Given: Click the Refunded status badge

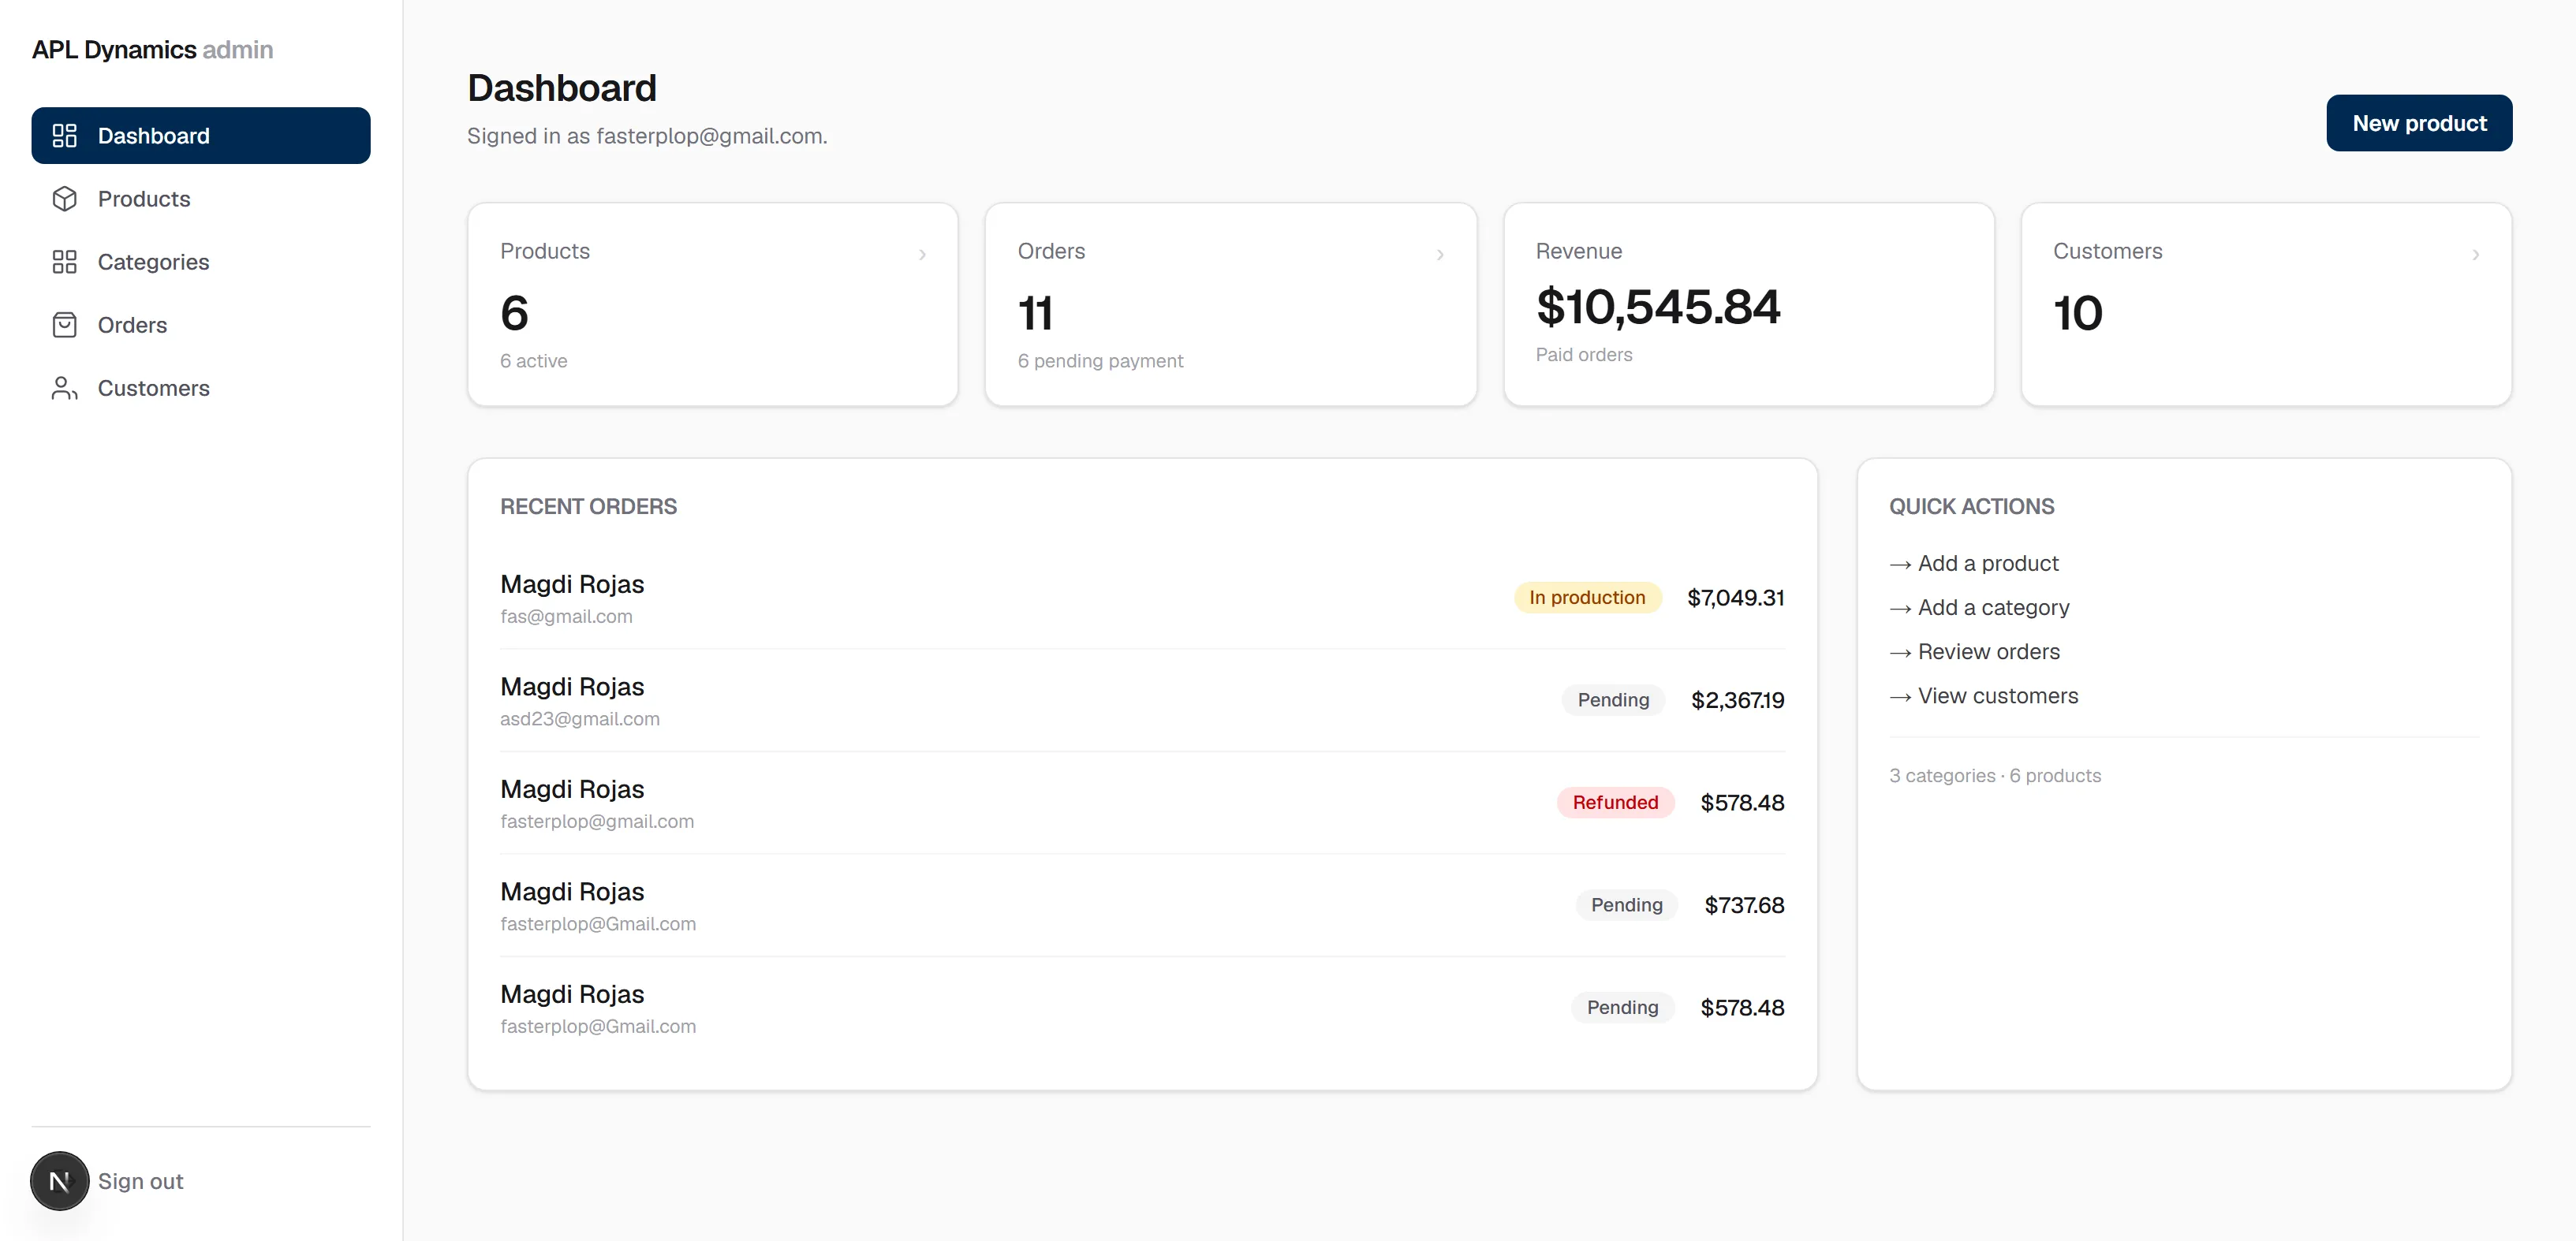Looking at the screenshot, I should (1615, 803).
